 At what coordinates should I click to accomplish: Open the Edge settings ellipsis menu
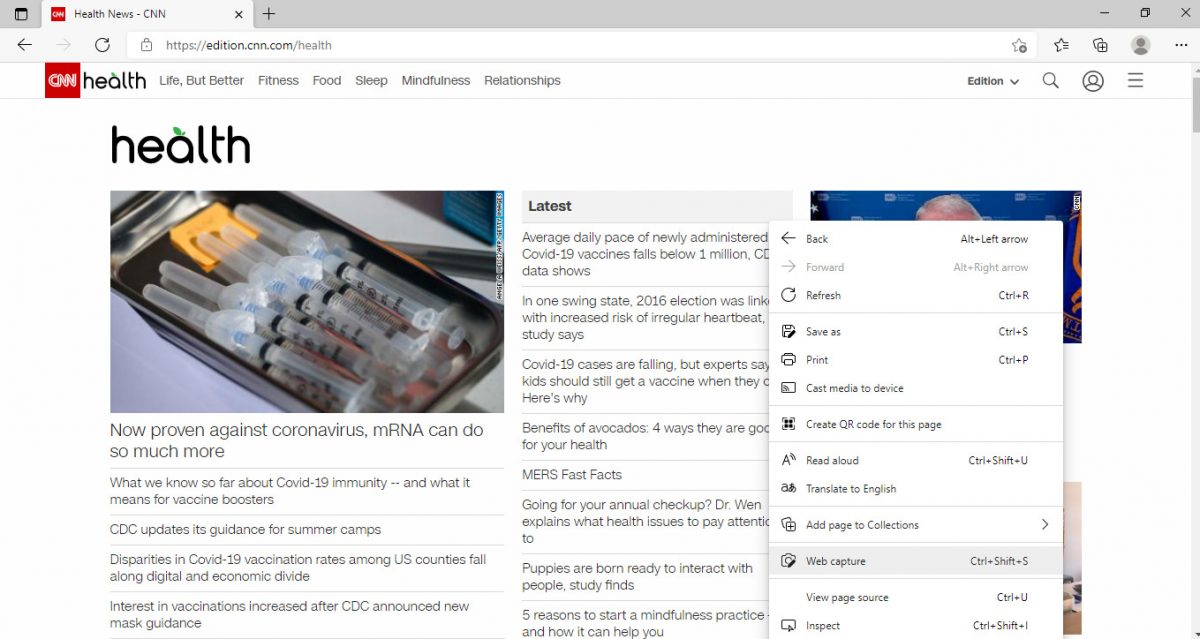click(x=1181, y=45)
